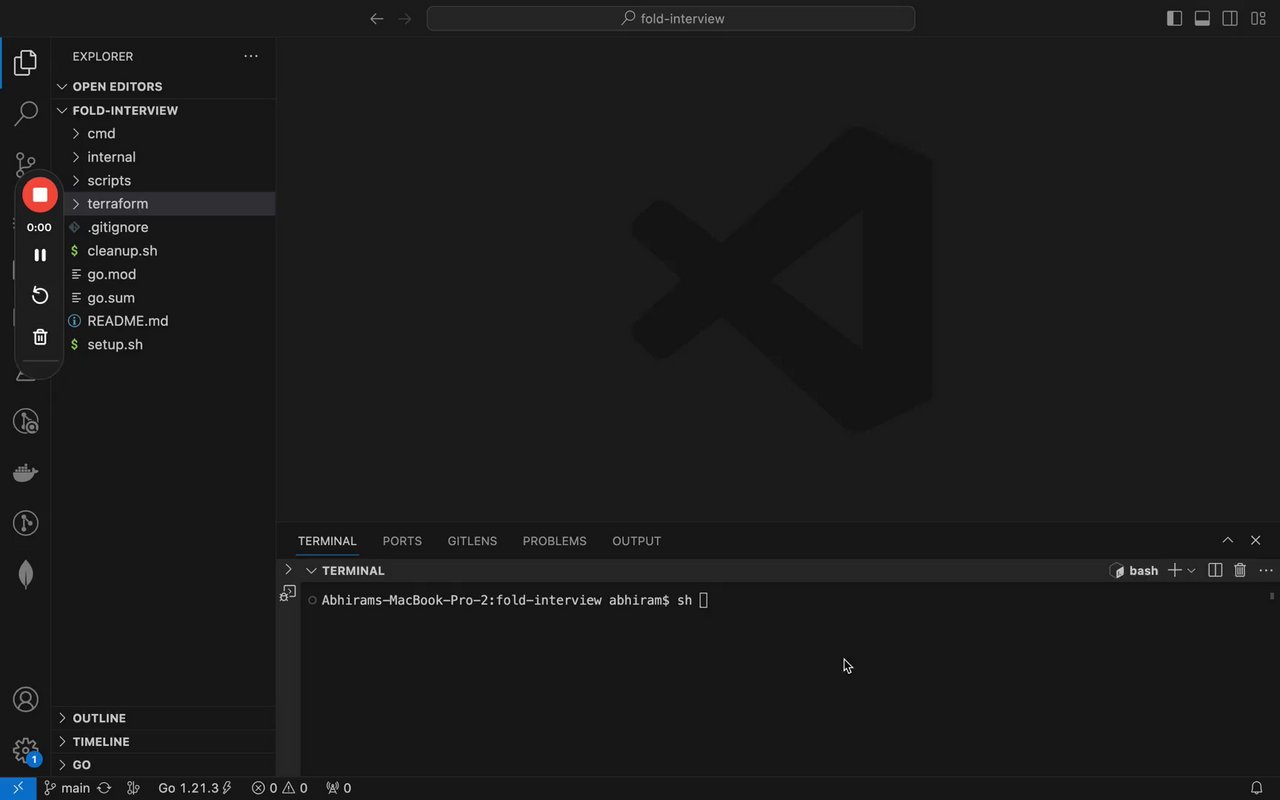This screenshot has width=1280, height=800.
Task: Switch to the PORTS panel tab
Action: [402, 541]
